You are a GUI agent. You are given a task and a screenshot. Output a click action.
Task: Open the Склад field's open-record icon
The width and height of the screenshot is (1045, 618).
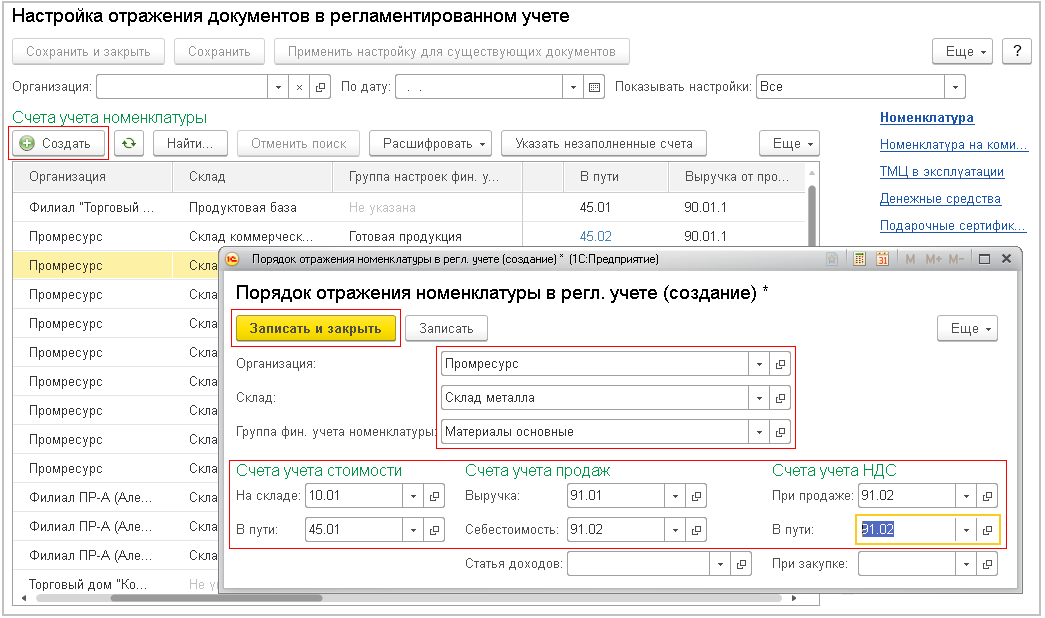tap(781, 397)
